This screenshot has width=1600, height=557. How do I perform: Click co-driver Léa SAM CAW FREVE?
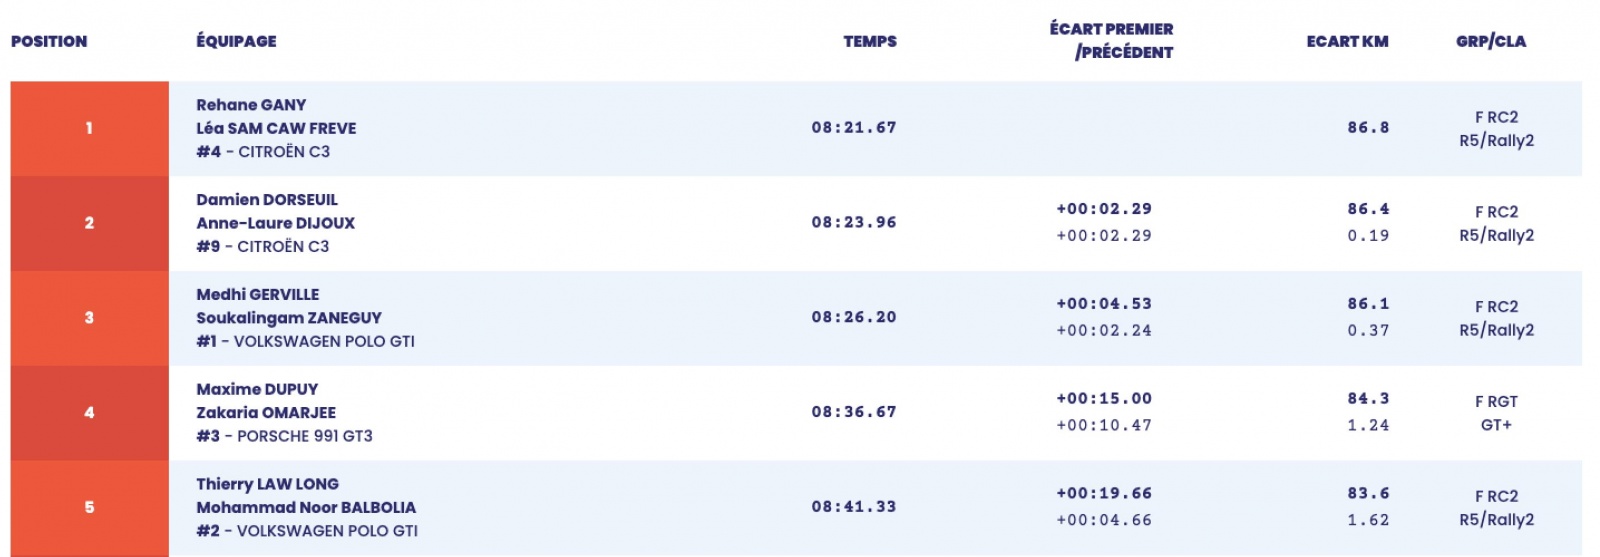coord(276,128)
